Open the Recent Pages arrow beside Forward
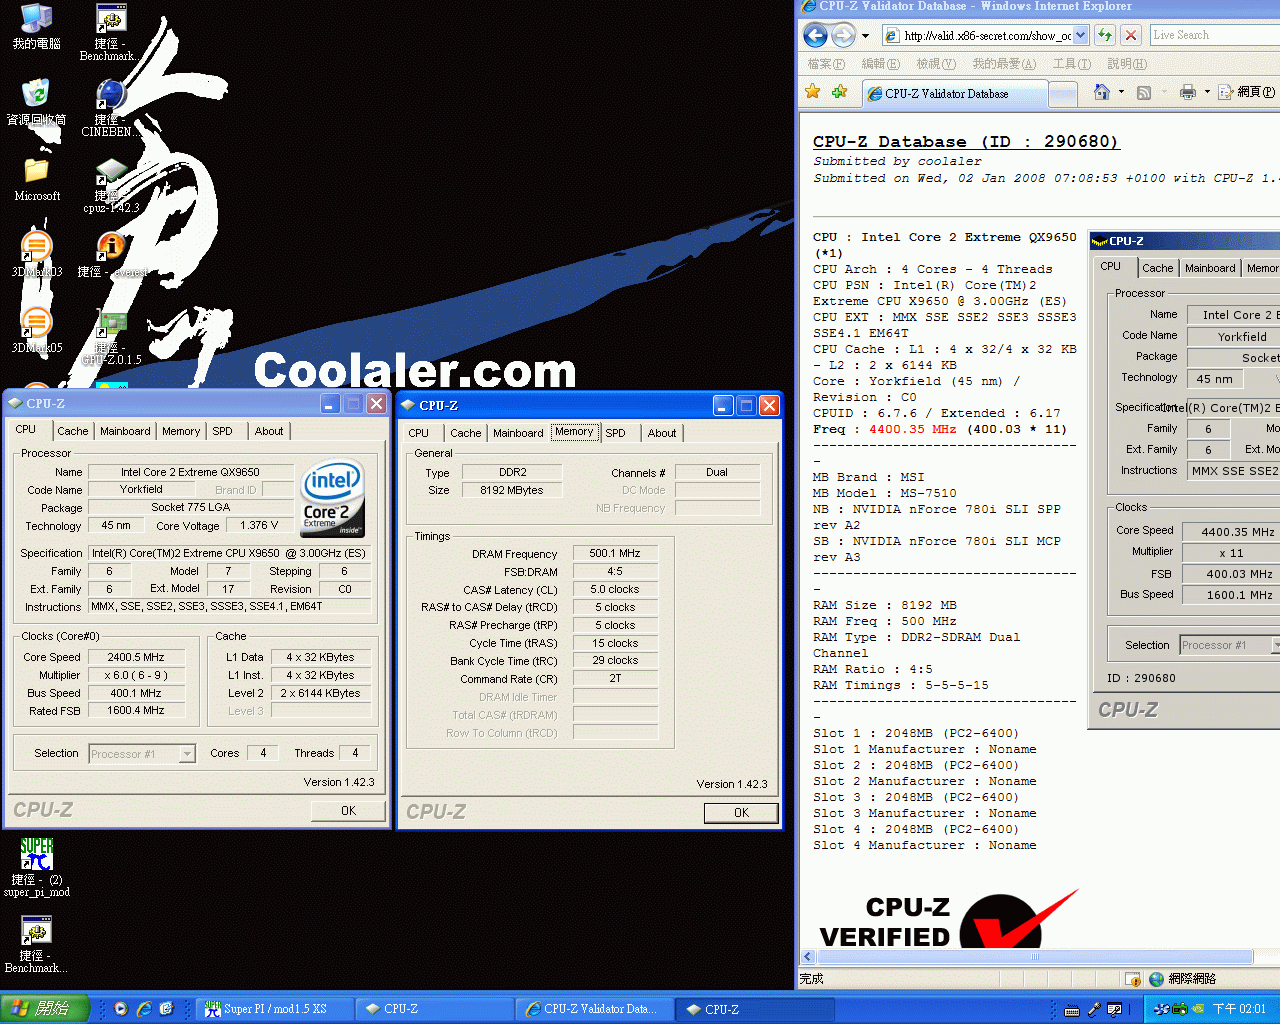This screenshot has width=1280, height=1024. click(x=865, y=36)
